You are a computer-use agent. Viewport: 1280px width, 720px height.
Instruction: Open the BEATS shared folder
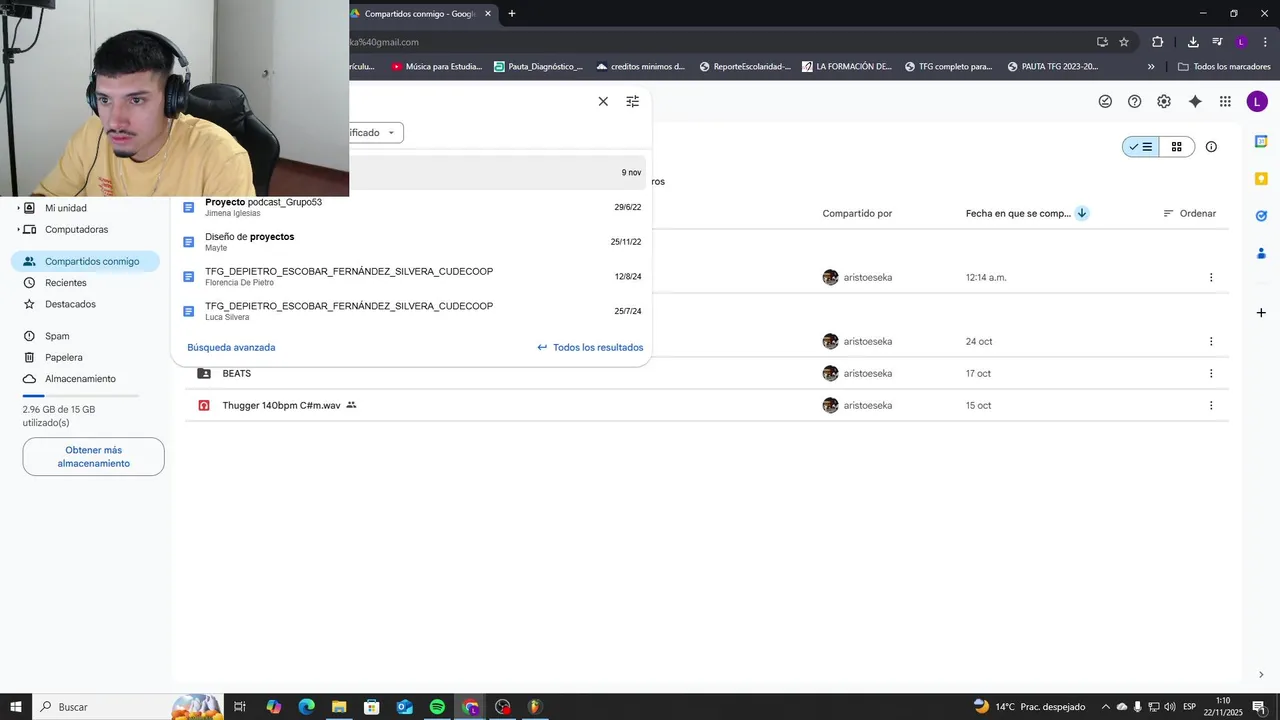coord(237,373)
